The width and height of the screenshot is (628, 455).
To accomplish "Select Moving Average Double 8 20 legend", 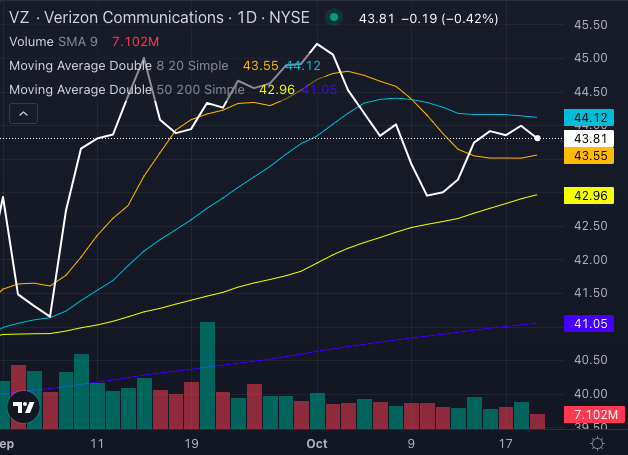I will 120,66.
